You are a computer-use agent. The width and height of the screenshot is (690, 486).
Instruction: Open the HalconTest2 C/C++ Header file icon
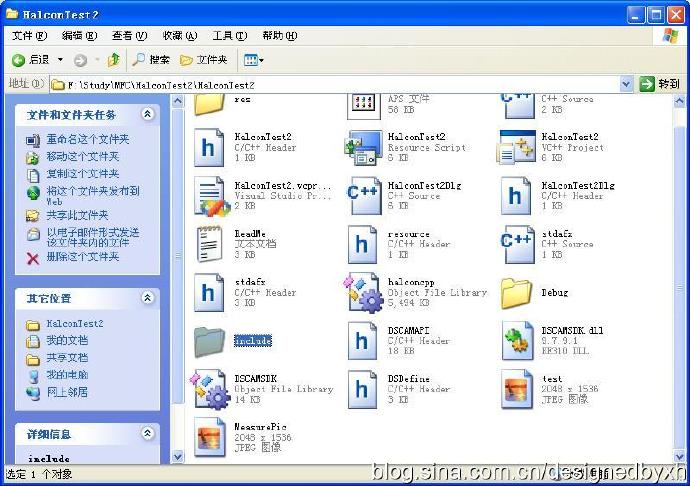pyautogui.click(x=209, y=147)
